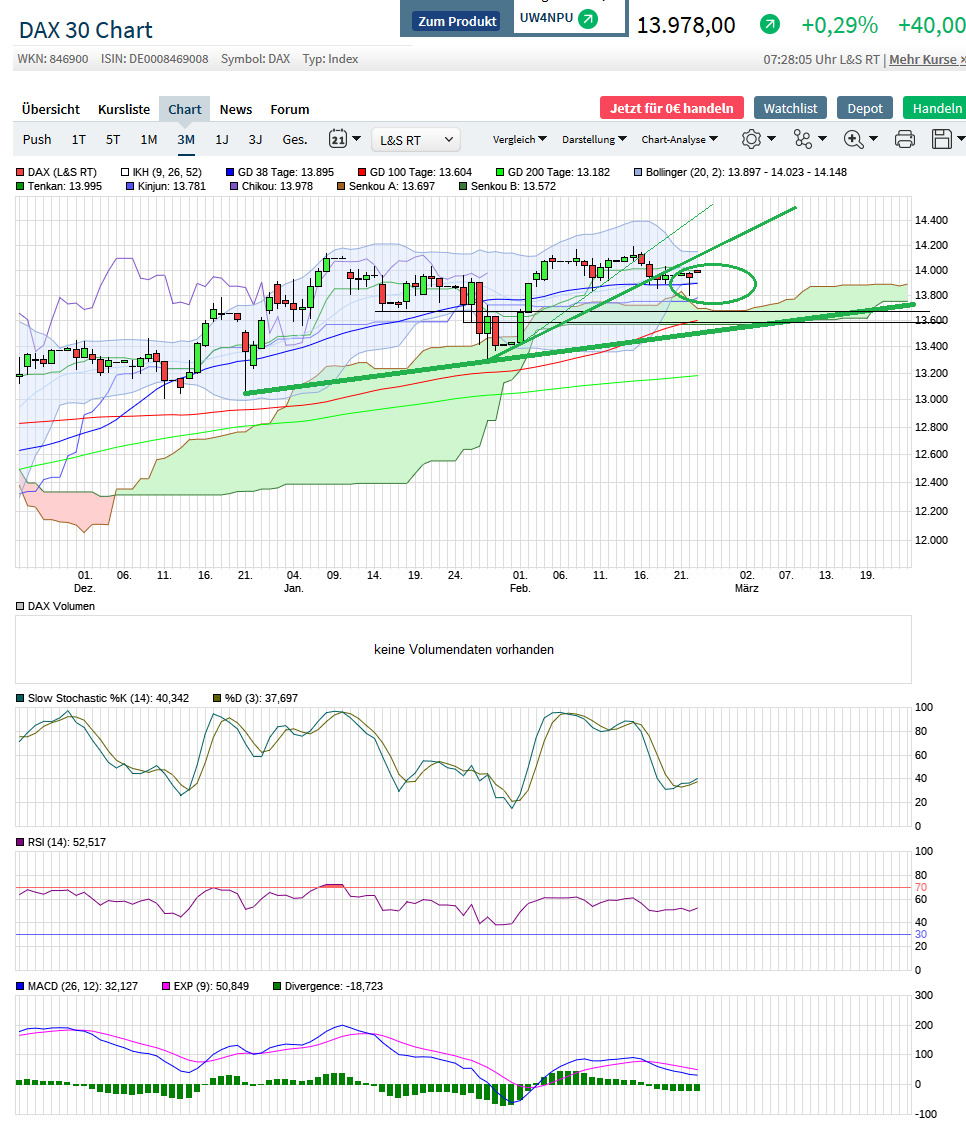The height and width of the screenshot is (1132, 966).
Task: Open the L&S RT exchange dropdown
Action: tap(415, 139)
